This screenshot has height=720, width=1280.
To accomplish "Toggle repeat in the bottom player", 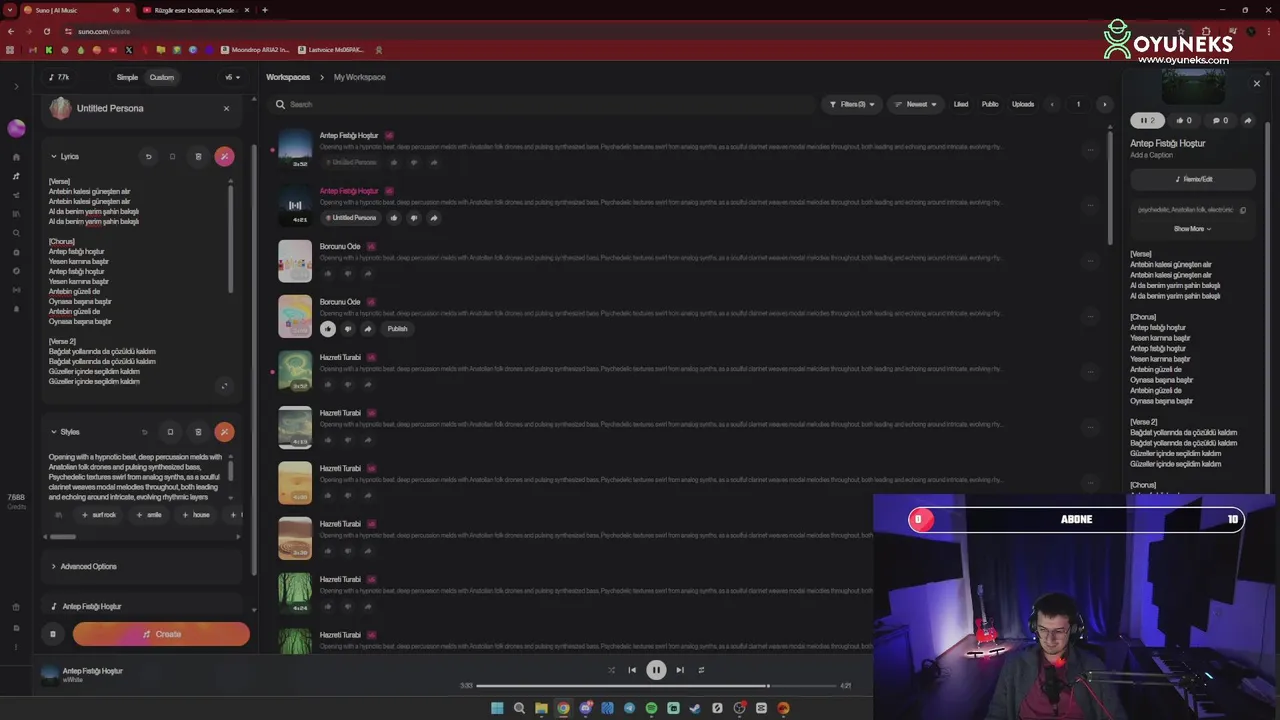I will 701,670.
